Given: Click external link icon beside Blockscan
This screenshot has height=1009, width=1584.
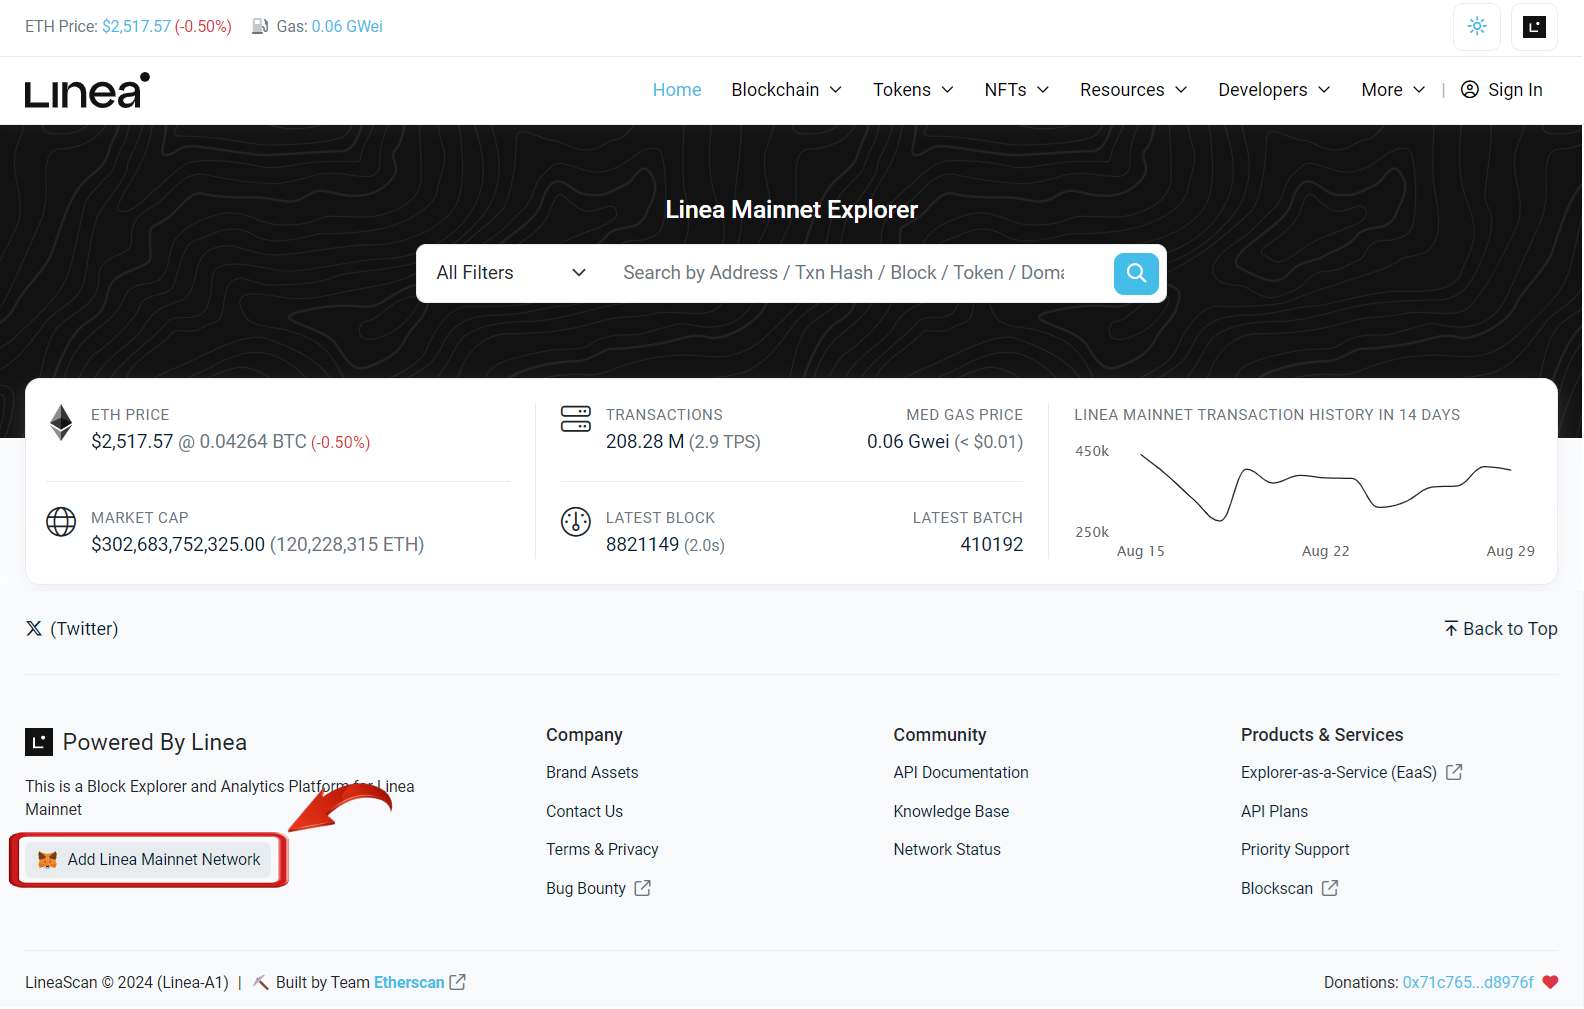Looking at the screenshot, I should tap(1330, 888).
